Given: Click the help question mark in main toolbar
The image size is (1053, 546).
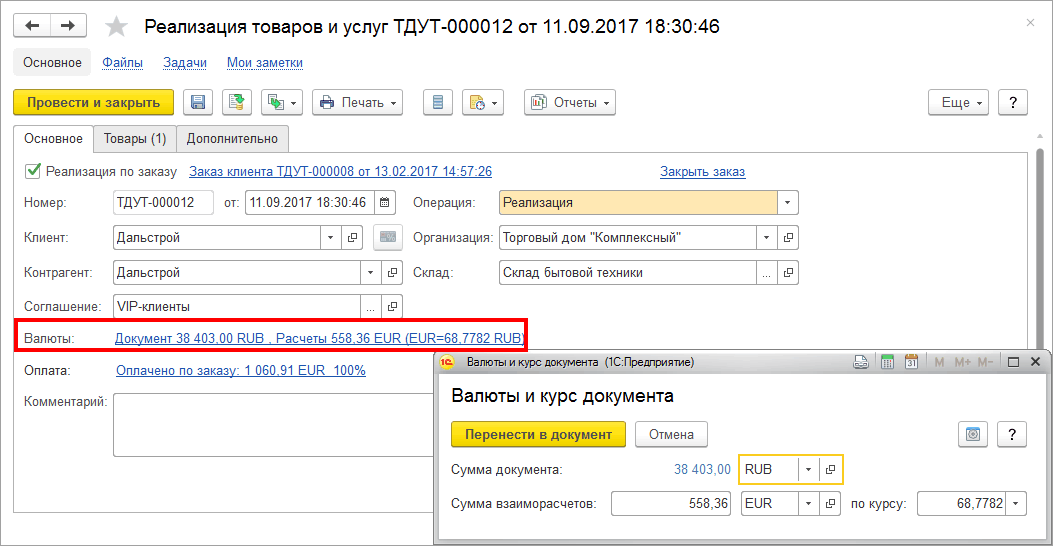Looking at the screenshot, I should pos(1013,102).
